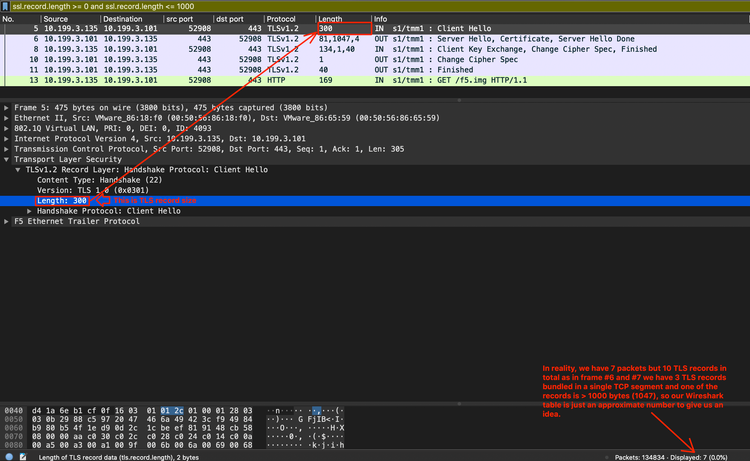Image resolution: width=750 pixels, height=461 pixels.
Task: Sort packets by the Length column
Action: (342, 19)
